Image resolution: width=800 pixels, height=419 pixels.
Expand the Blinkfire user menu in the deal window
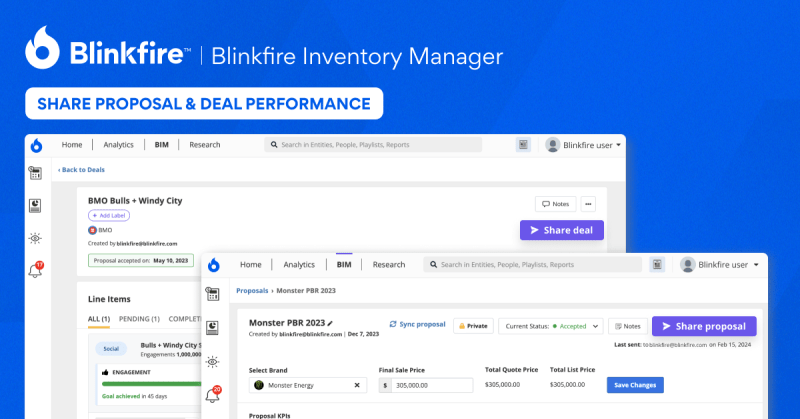click(x=618, y=145)
